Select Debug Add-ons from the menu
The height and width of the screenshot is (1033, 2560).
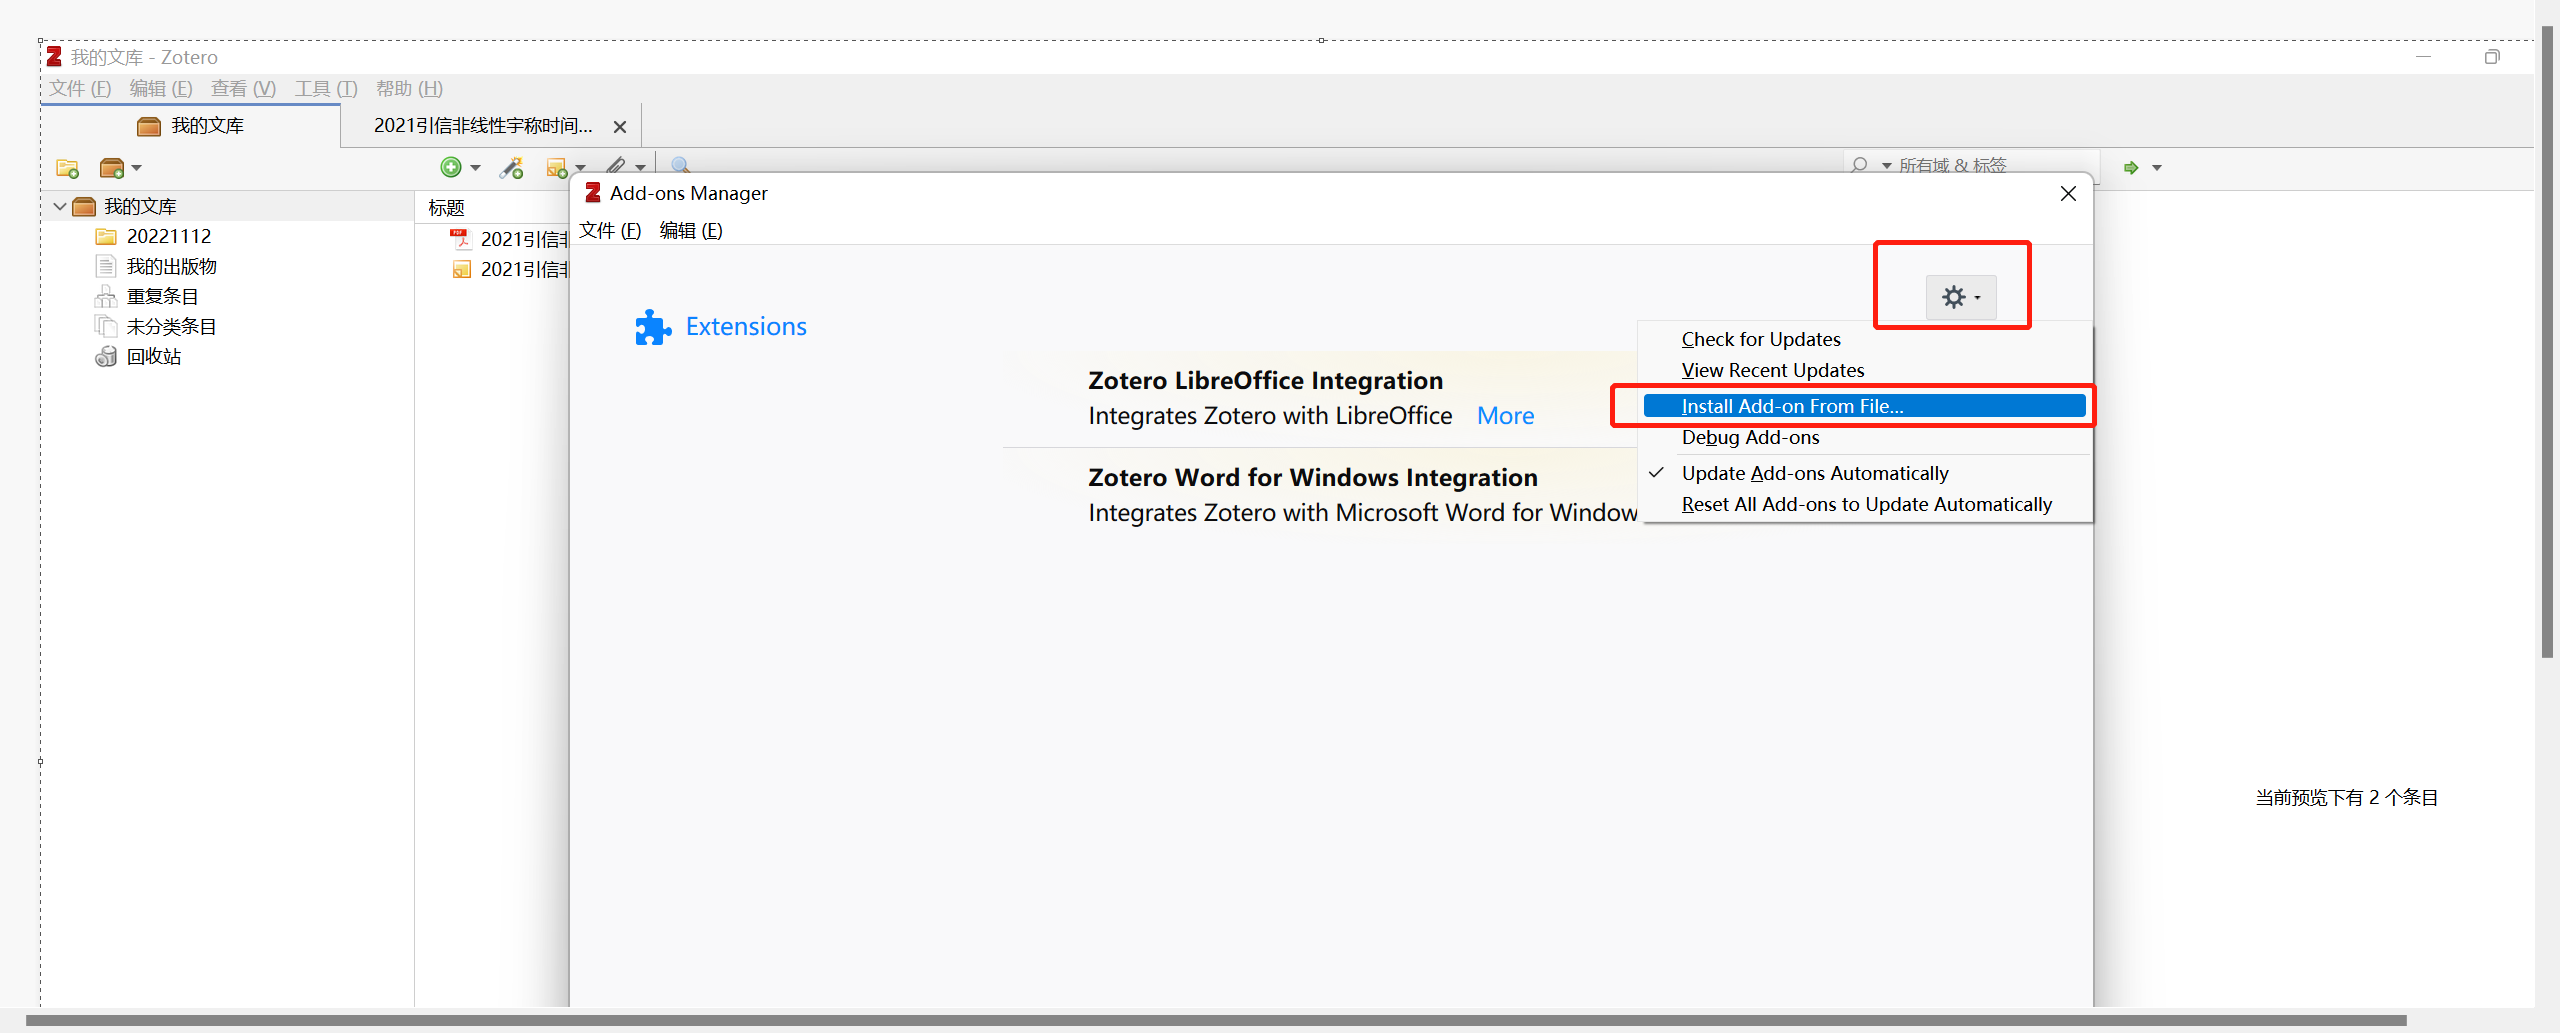1750,437
